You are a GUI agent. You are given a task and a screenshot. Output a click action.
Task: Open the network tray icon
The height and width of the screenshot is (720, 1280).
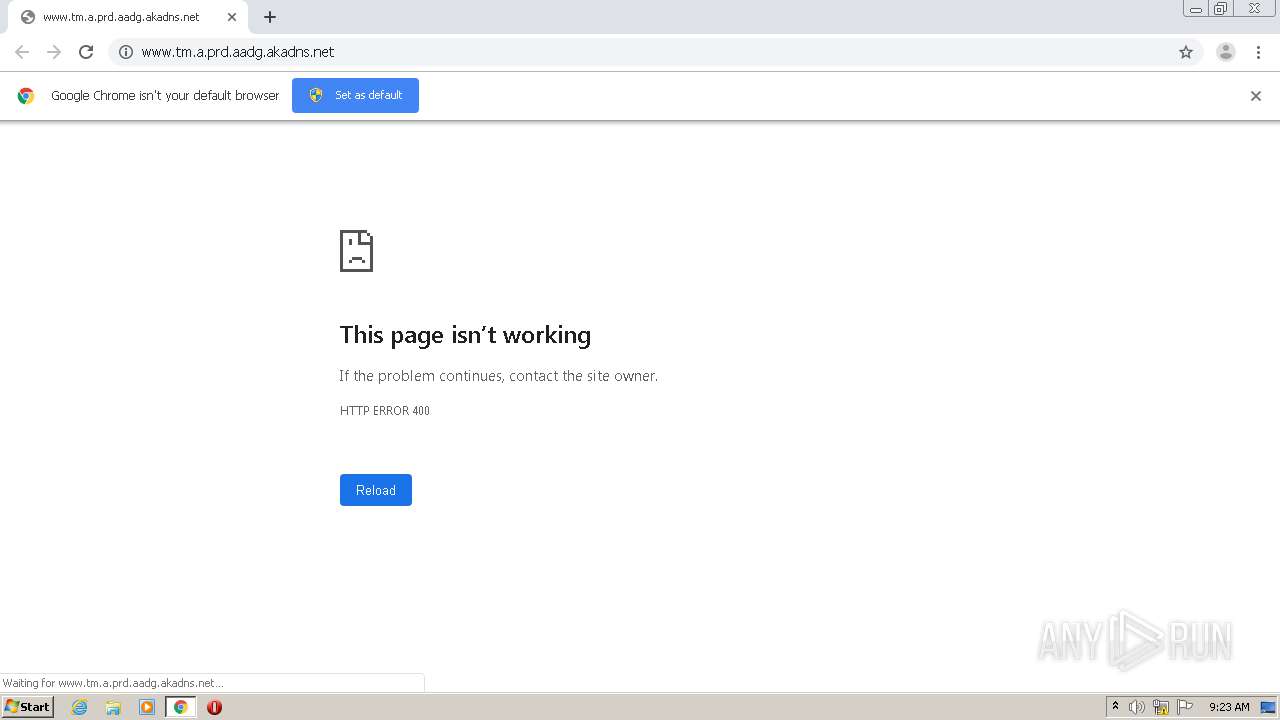[1161, 707]
